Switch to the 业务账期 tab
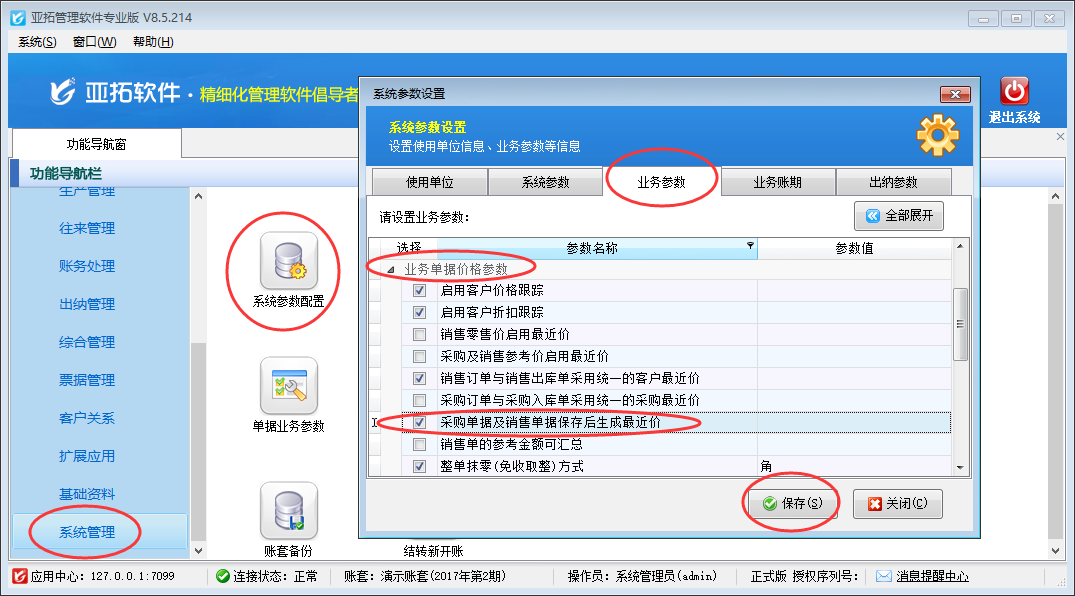Screen dimensions: 1075x596 tap(777, 182)
